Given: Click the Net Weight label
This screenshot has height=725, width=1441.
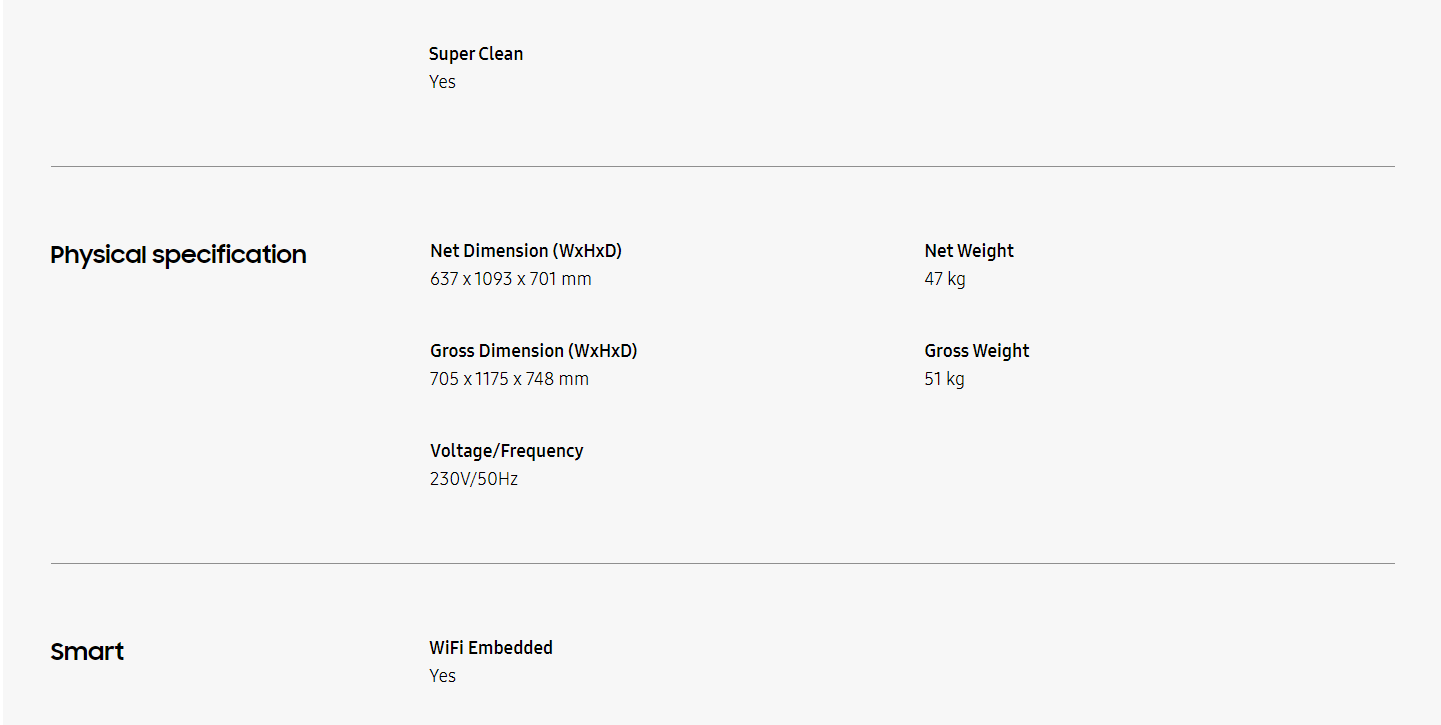Looking at the screenshot, I should click(x=969, y=251).
